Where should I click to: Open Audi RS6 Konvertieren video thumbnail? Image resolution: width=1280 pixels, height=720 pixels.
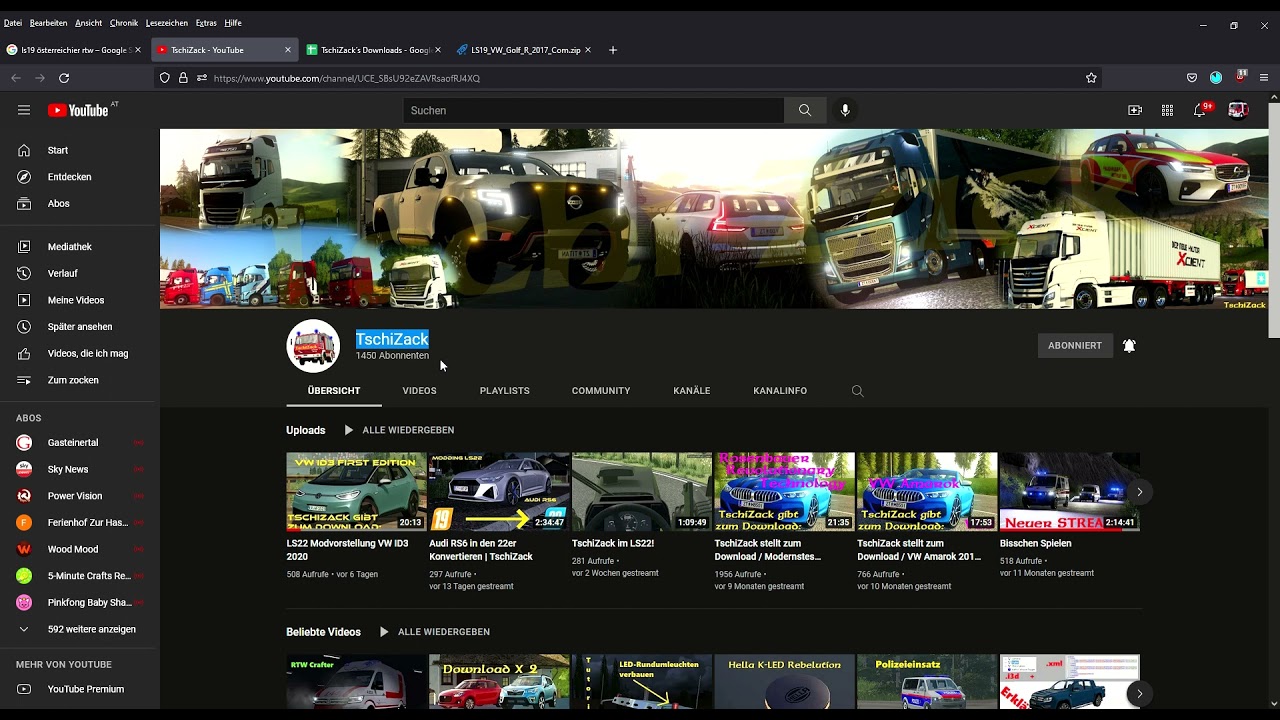point(499,492)
